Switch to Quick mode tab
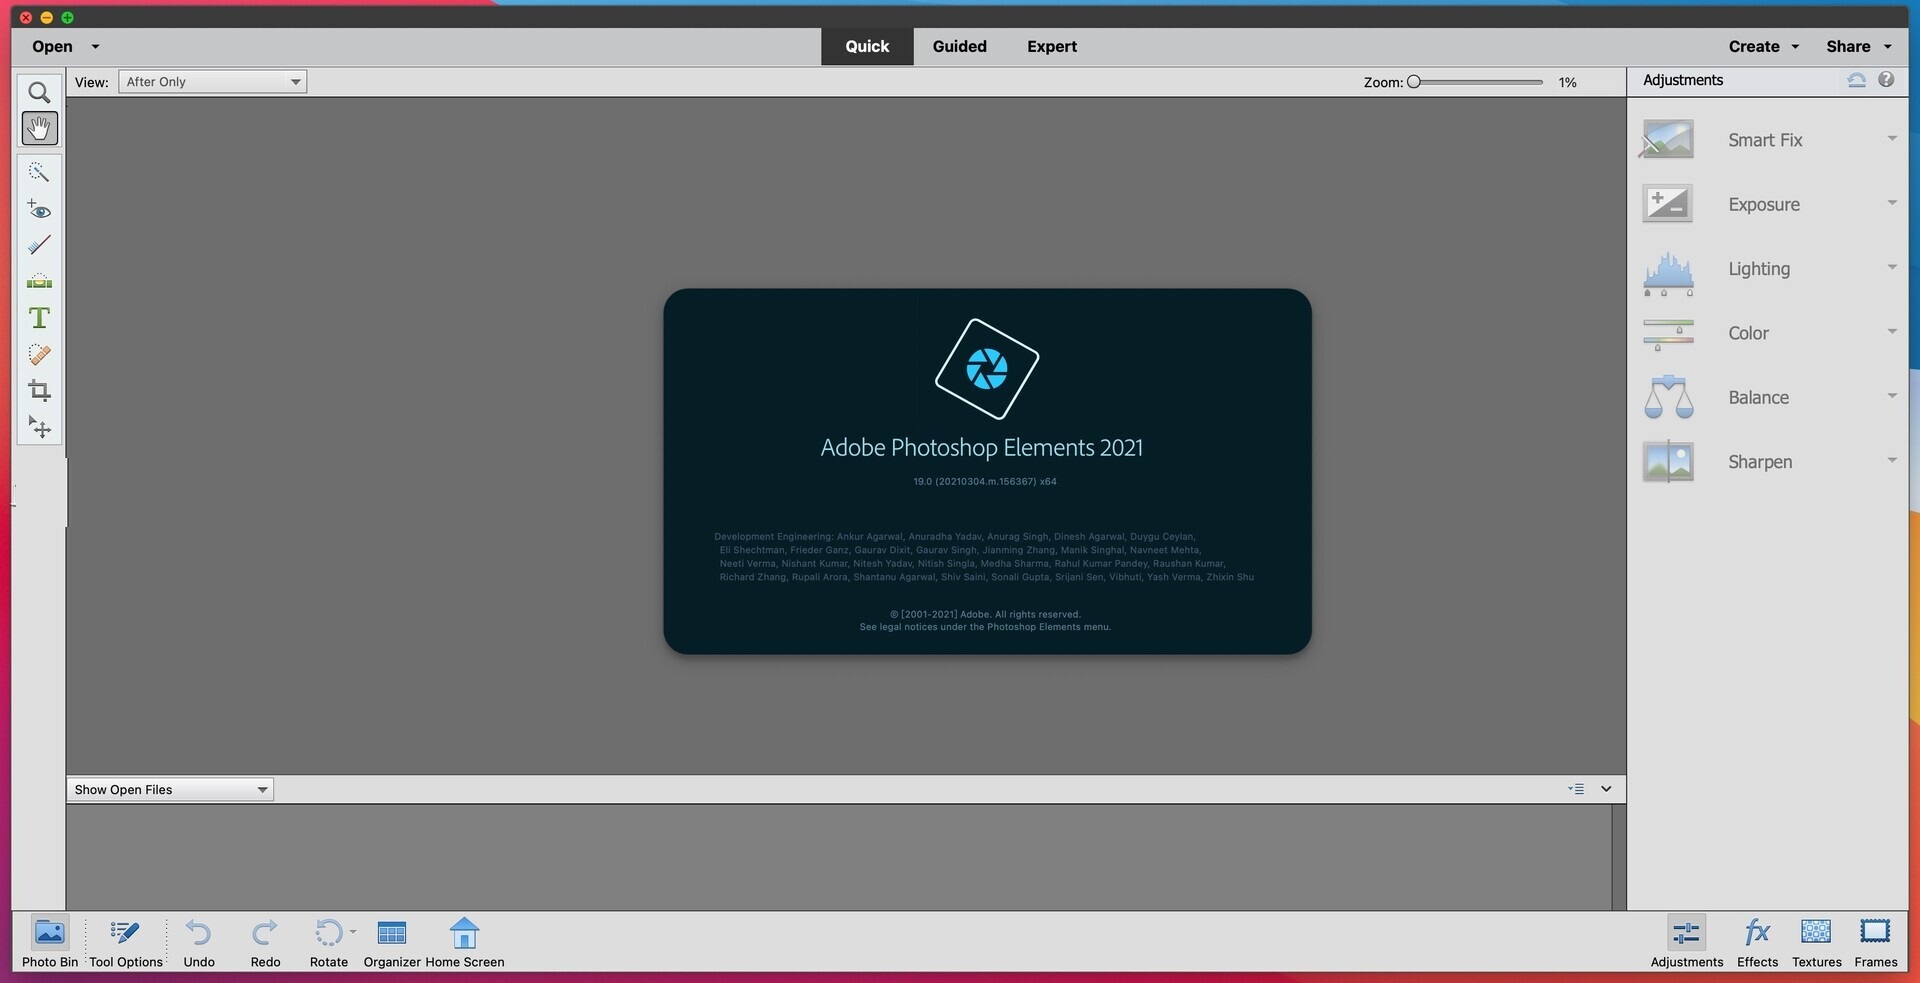Screen dimensions: 1920x983 click(x=867, y=46)
